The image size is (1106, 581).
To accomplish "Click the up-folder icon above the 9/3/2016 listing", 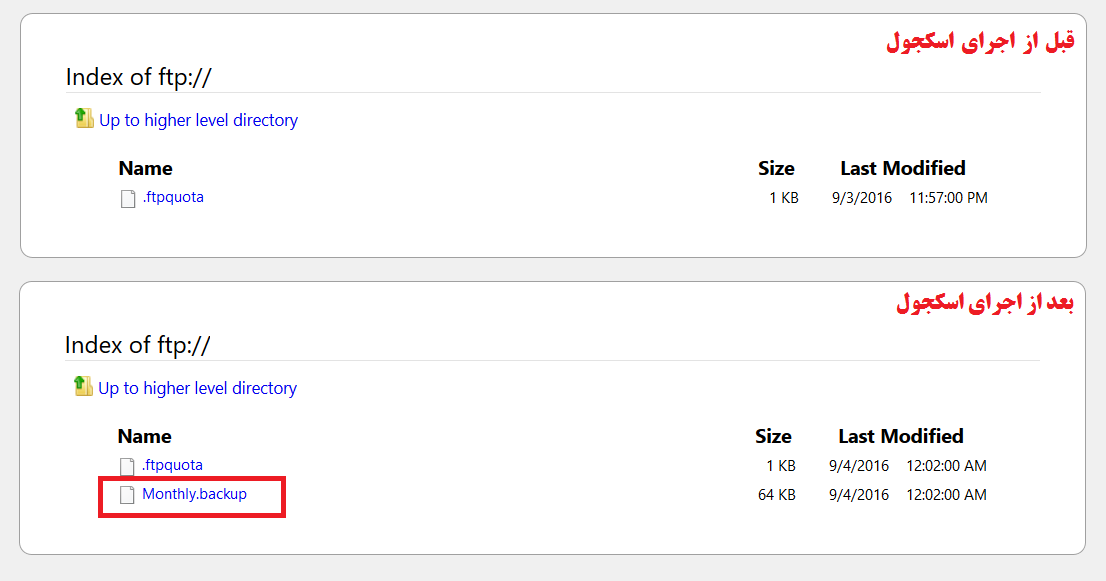I will point(84,118).
